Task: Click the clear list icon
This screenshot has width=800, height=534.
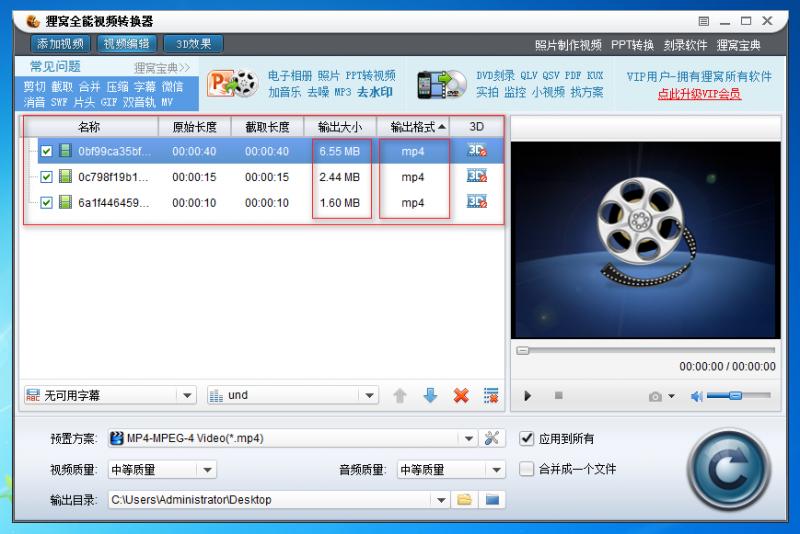Action: pyautogui.click(x=491, y=395)
